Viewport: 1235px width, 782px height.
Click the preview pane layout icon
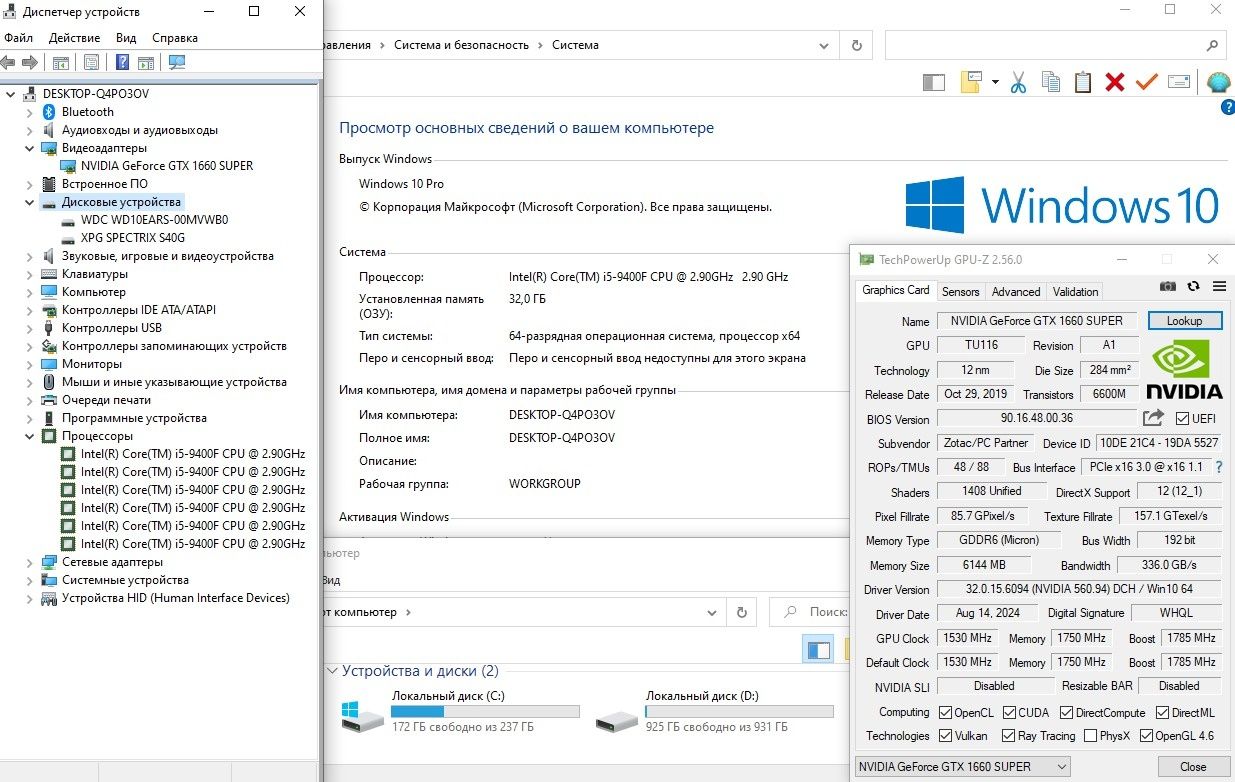tap(933, 83)
